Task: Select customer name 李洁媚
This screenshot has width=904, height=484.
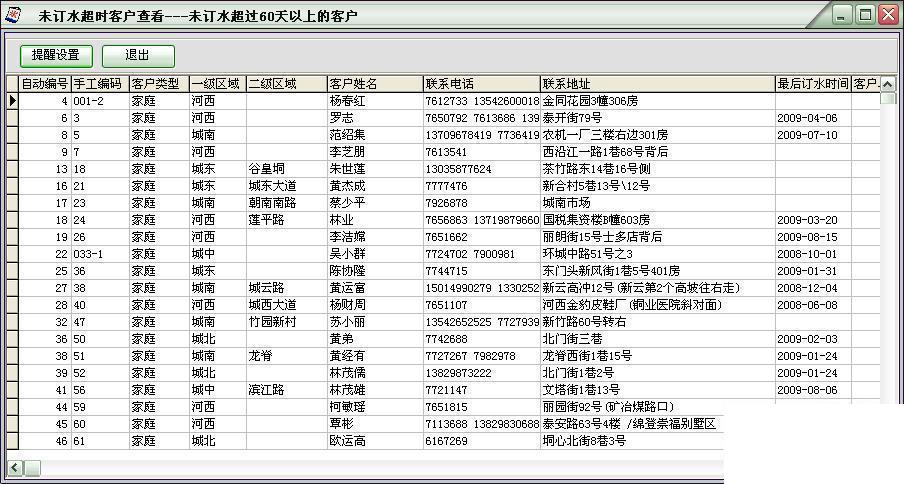Action: [x=347, y=237]
